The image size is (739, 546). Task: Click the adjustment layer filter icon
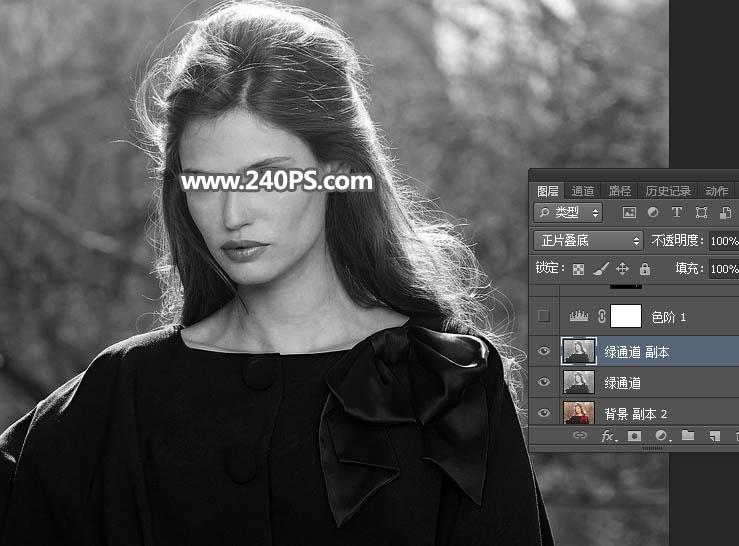coord(653,212)
